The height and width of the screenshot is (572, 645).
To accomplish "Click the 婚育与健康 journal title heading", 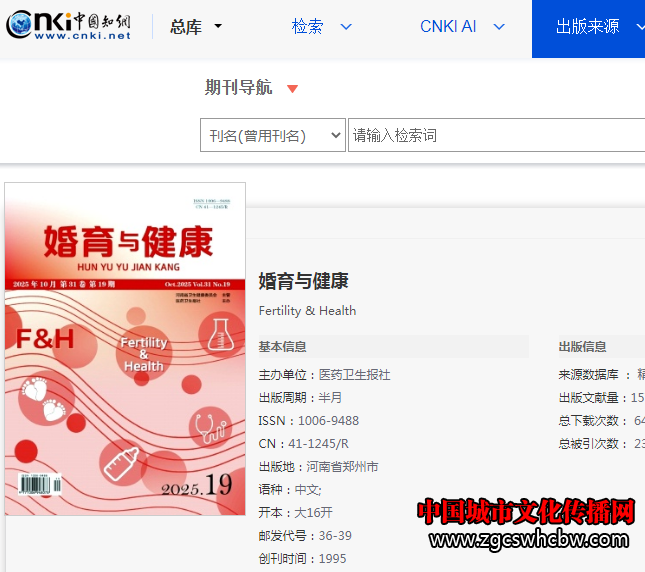I will [303, 281].
